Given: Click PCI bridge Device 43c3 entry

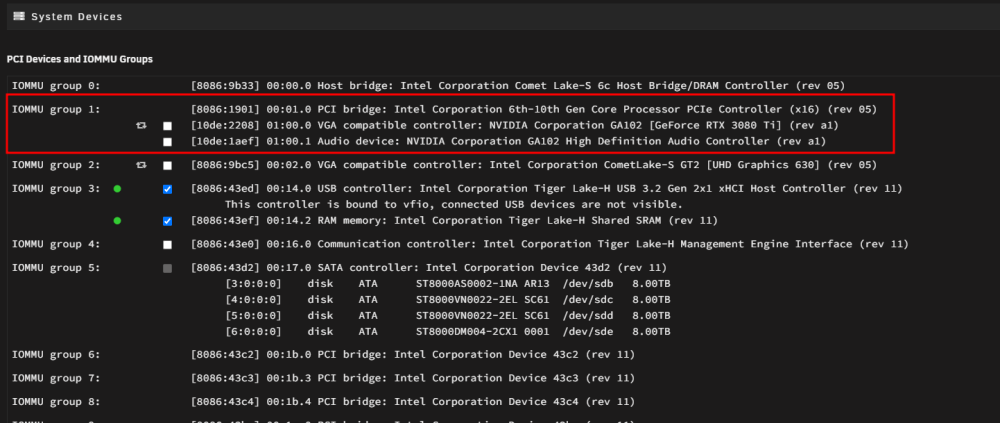Looking at the screenshot, I should click(413, 378).
